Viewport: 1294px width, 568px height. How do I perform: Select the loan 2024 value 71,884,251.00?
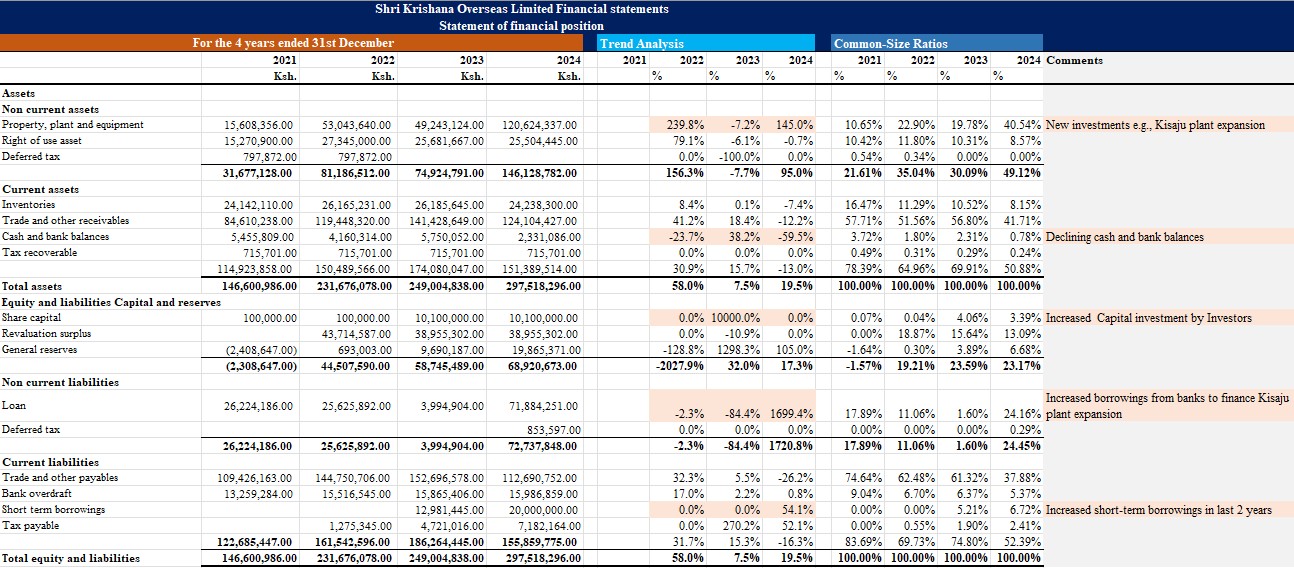pyautogui.click(x=543, y=406)
